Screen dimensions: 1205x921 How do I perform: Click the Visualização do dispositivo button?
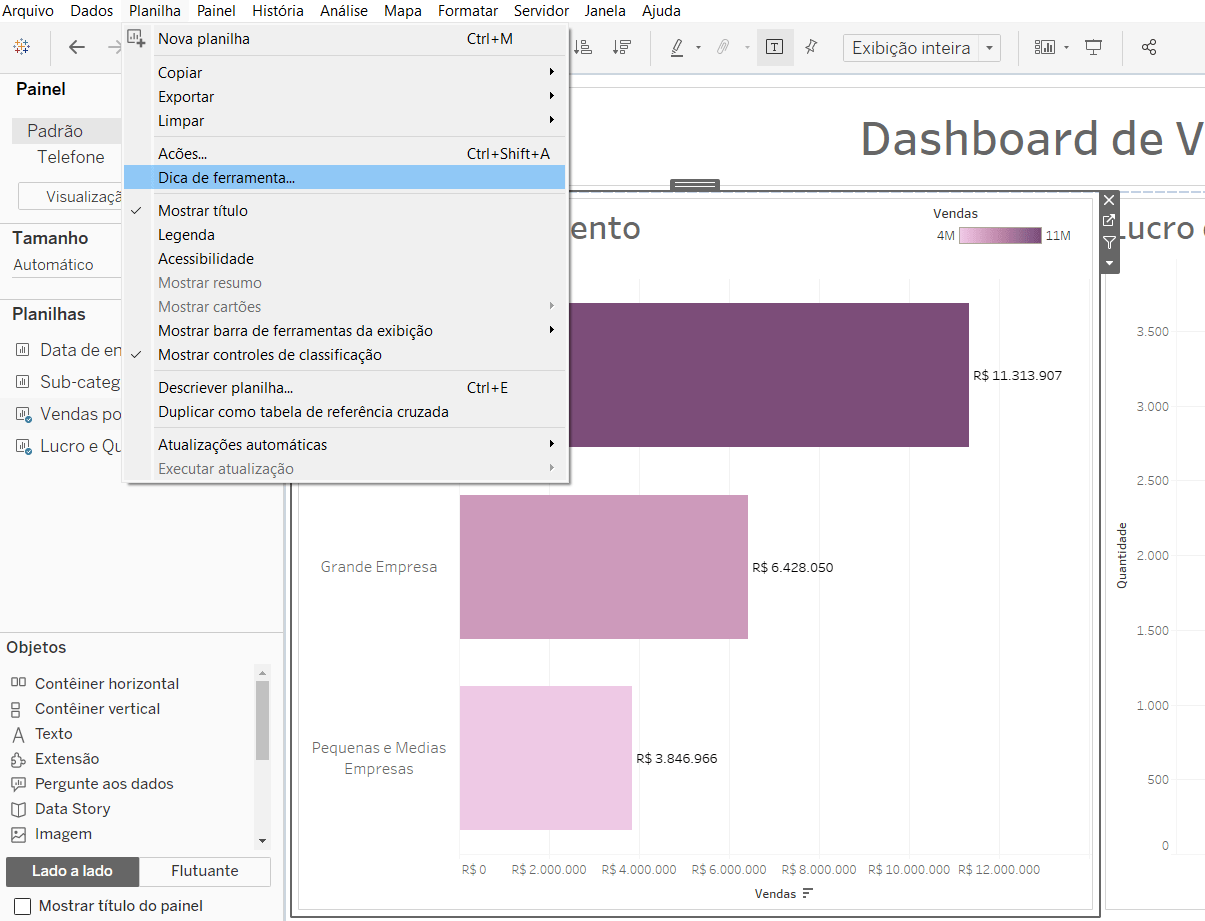point(70,197)
